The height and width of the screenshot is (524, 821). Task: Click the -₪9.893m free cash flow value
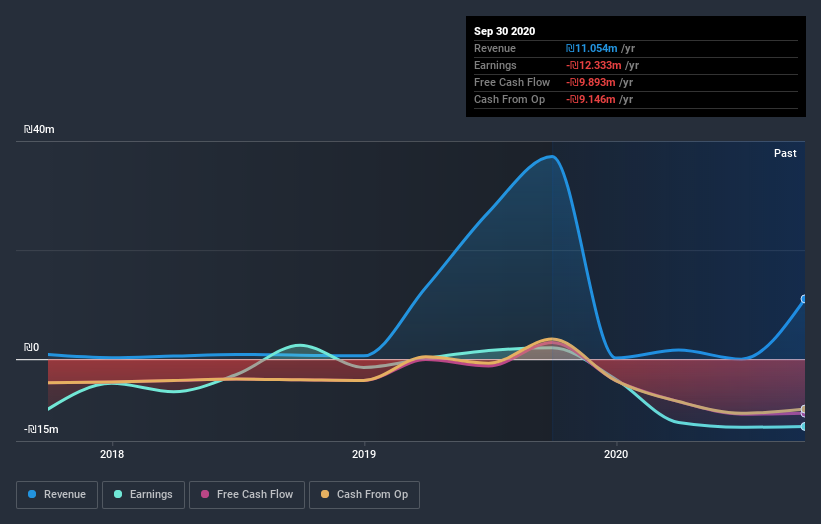click(x=591, y=82)
